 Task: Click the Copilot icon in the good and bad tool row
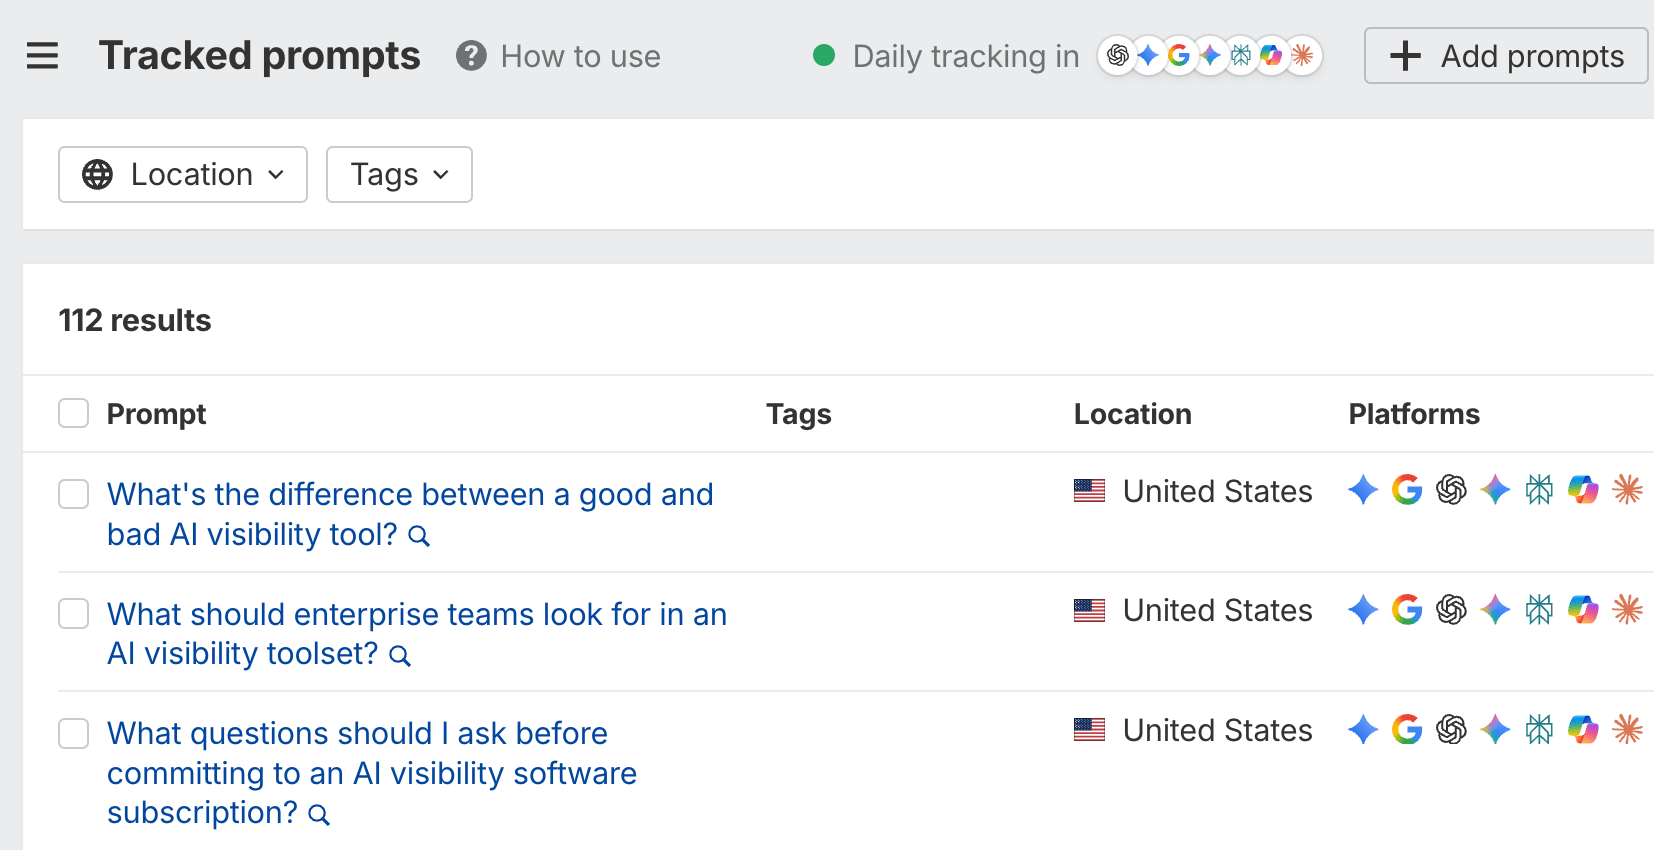point(1583,490)
